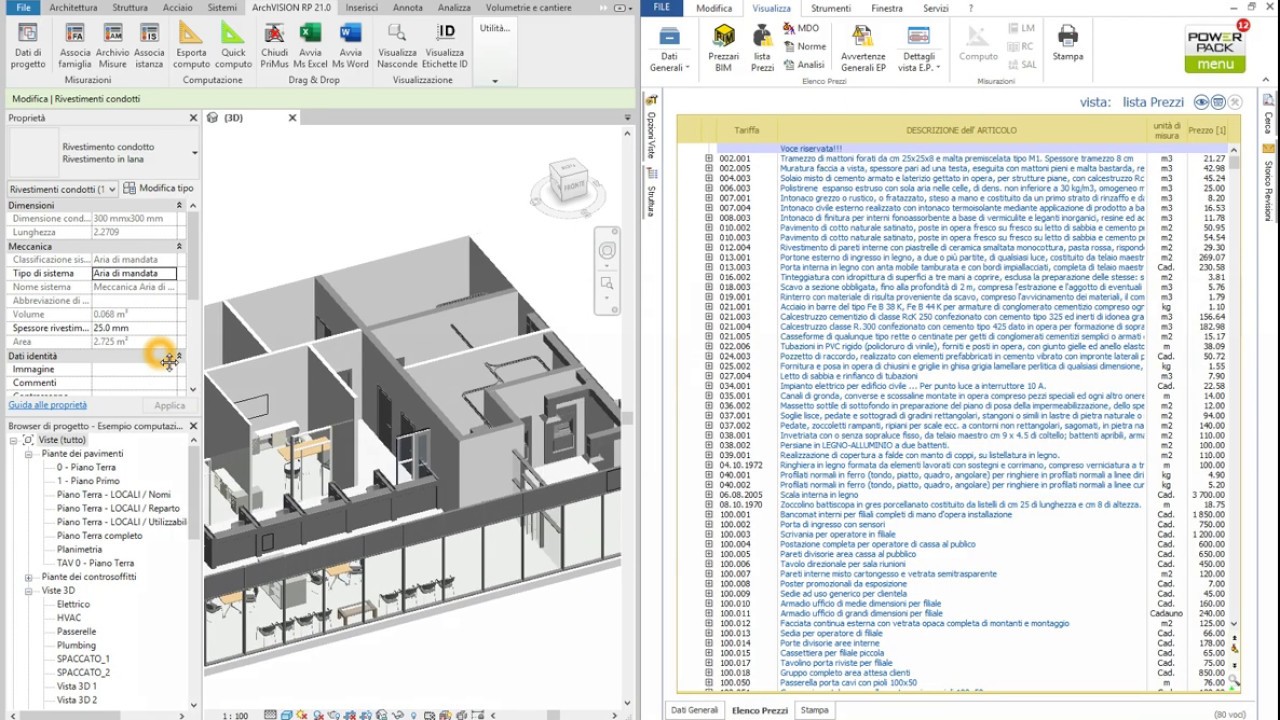1280x720 pixels.
Task: Click the Stampa printer icon
Action: click(1068, 44)
